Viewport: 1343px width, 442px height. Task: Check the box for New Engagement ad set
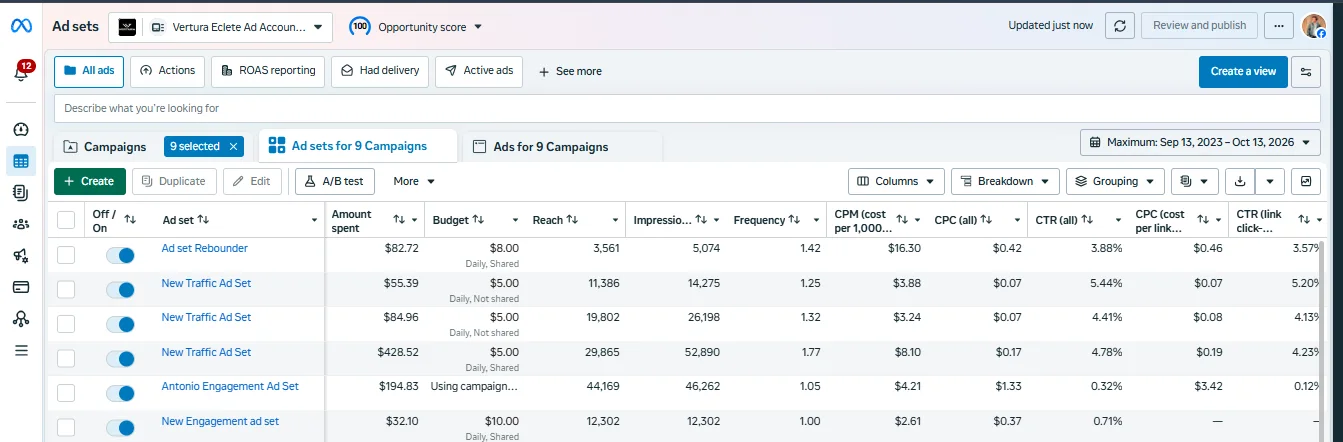click(66, 428)
